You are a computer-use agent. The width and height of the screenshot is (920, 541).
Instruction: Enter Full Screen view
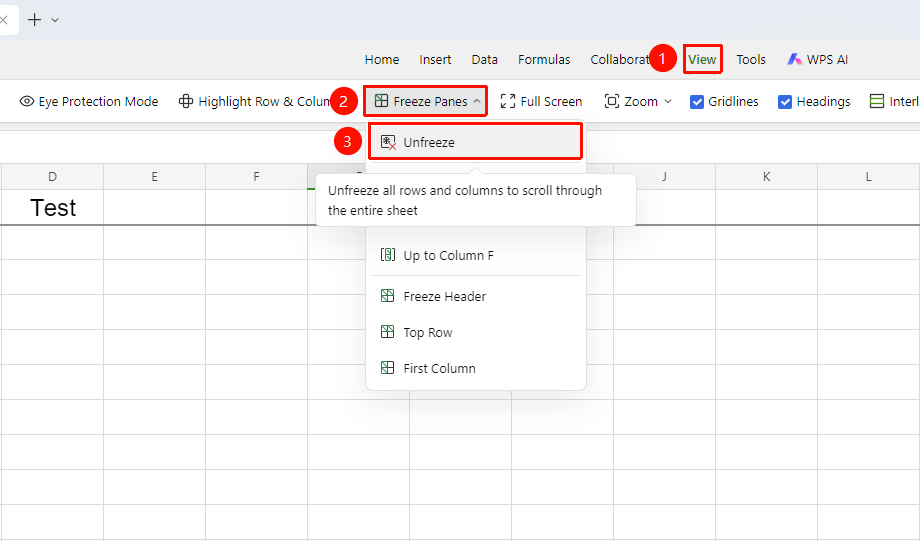click(541, 102)
